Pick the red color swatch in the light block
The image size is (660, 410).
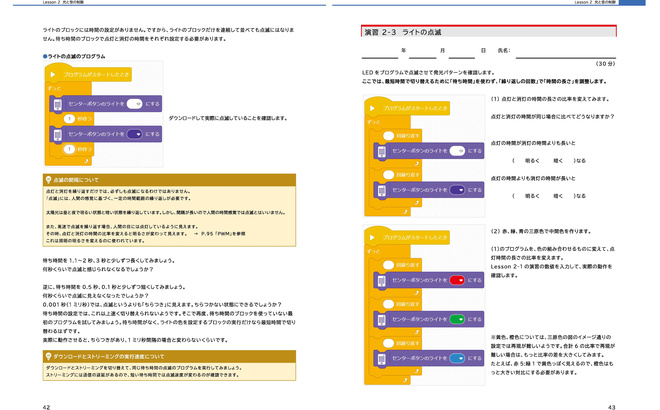455,281
